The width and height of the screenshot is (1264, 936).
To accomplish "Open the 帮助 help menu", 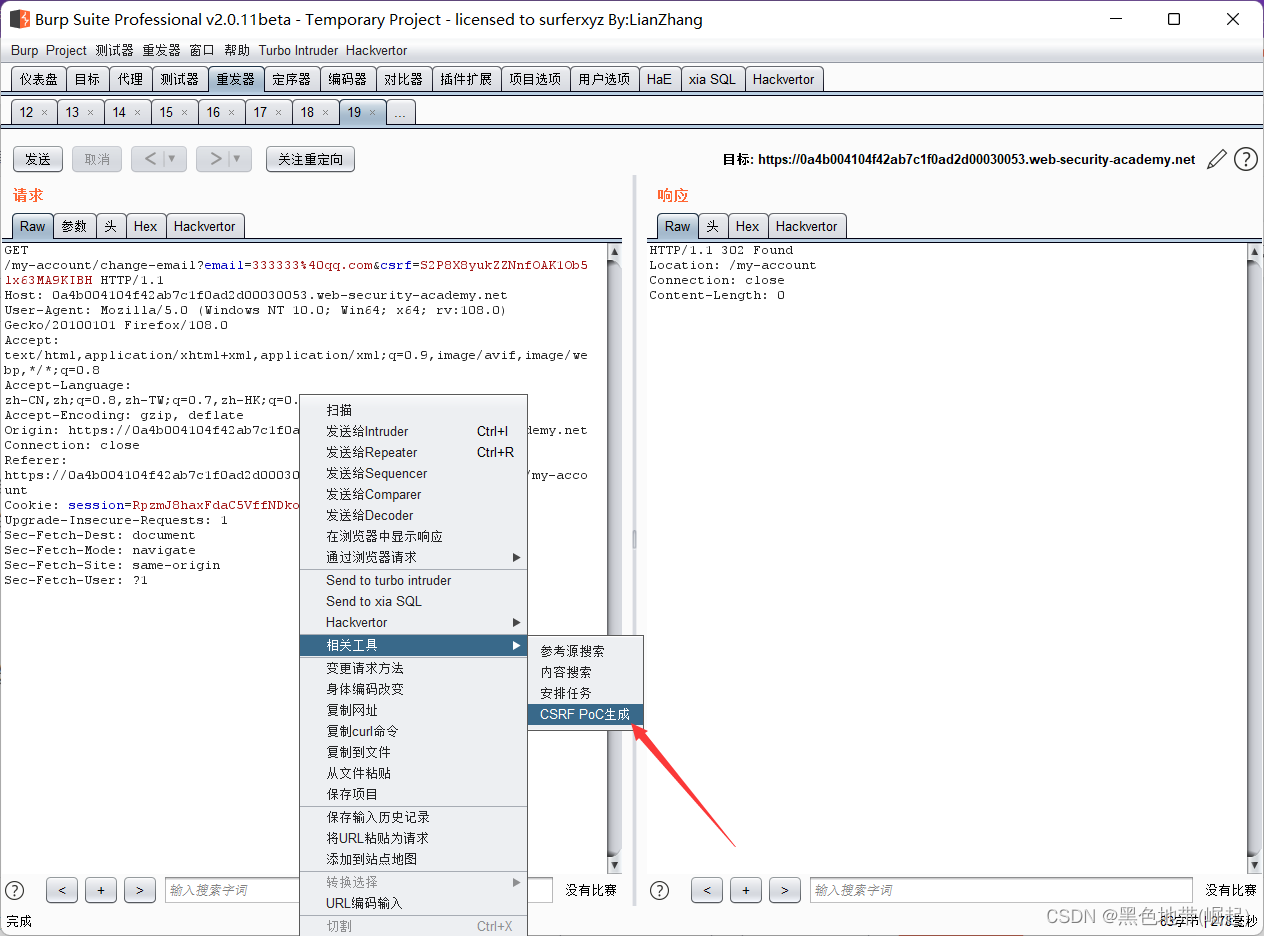I will 237,50.
